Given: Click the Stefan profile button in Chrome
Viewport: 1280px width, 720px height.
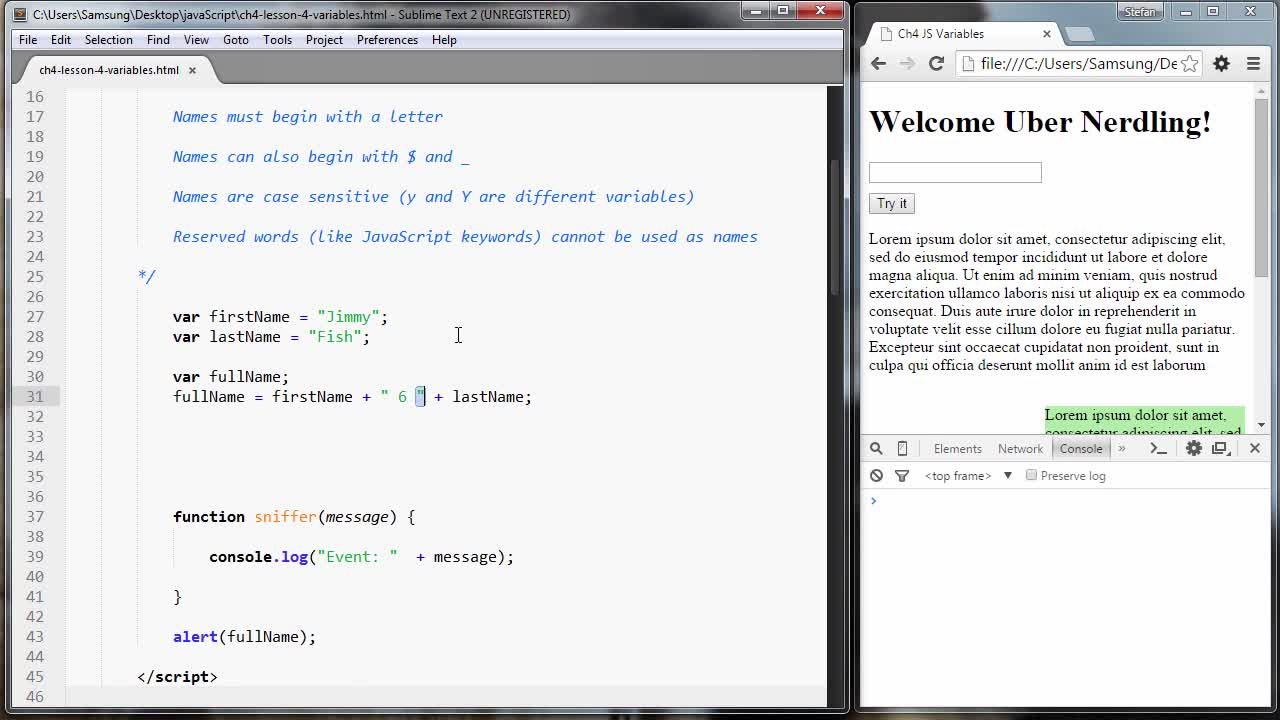Looking at the screenshot, I should (1139, 11).
